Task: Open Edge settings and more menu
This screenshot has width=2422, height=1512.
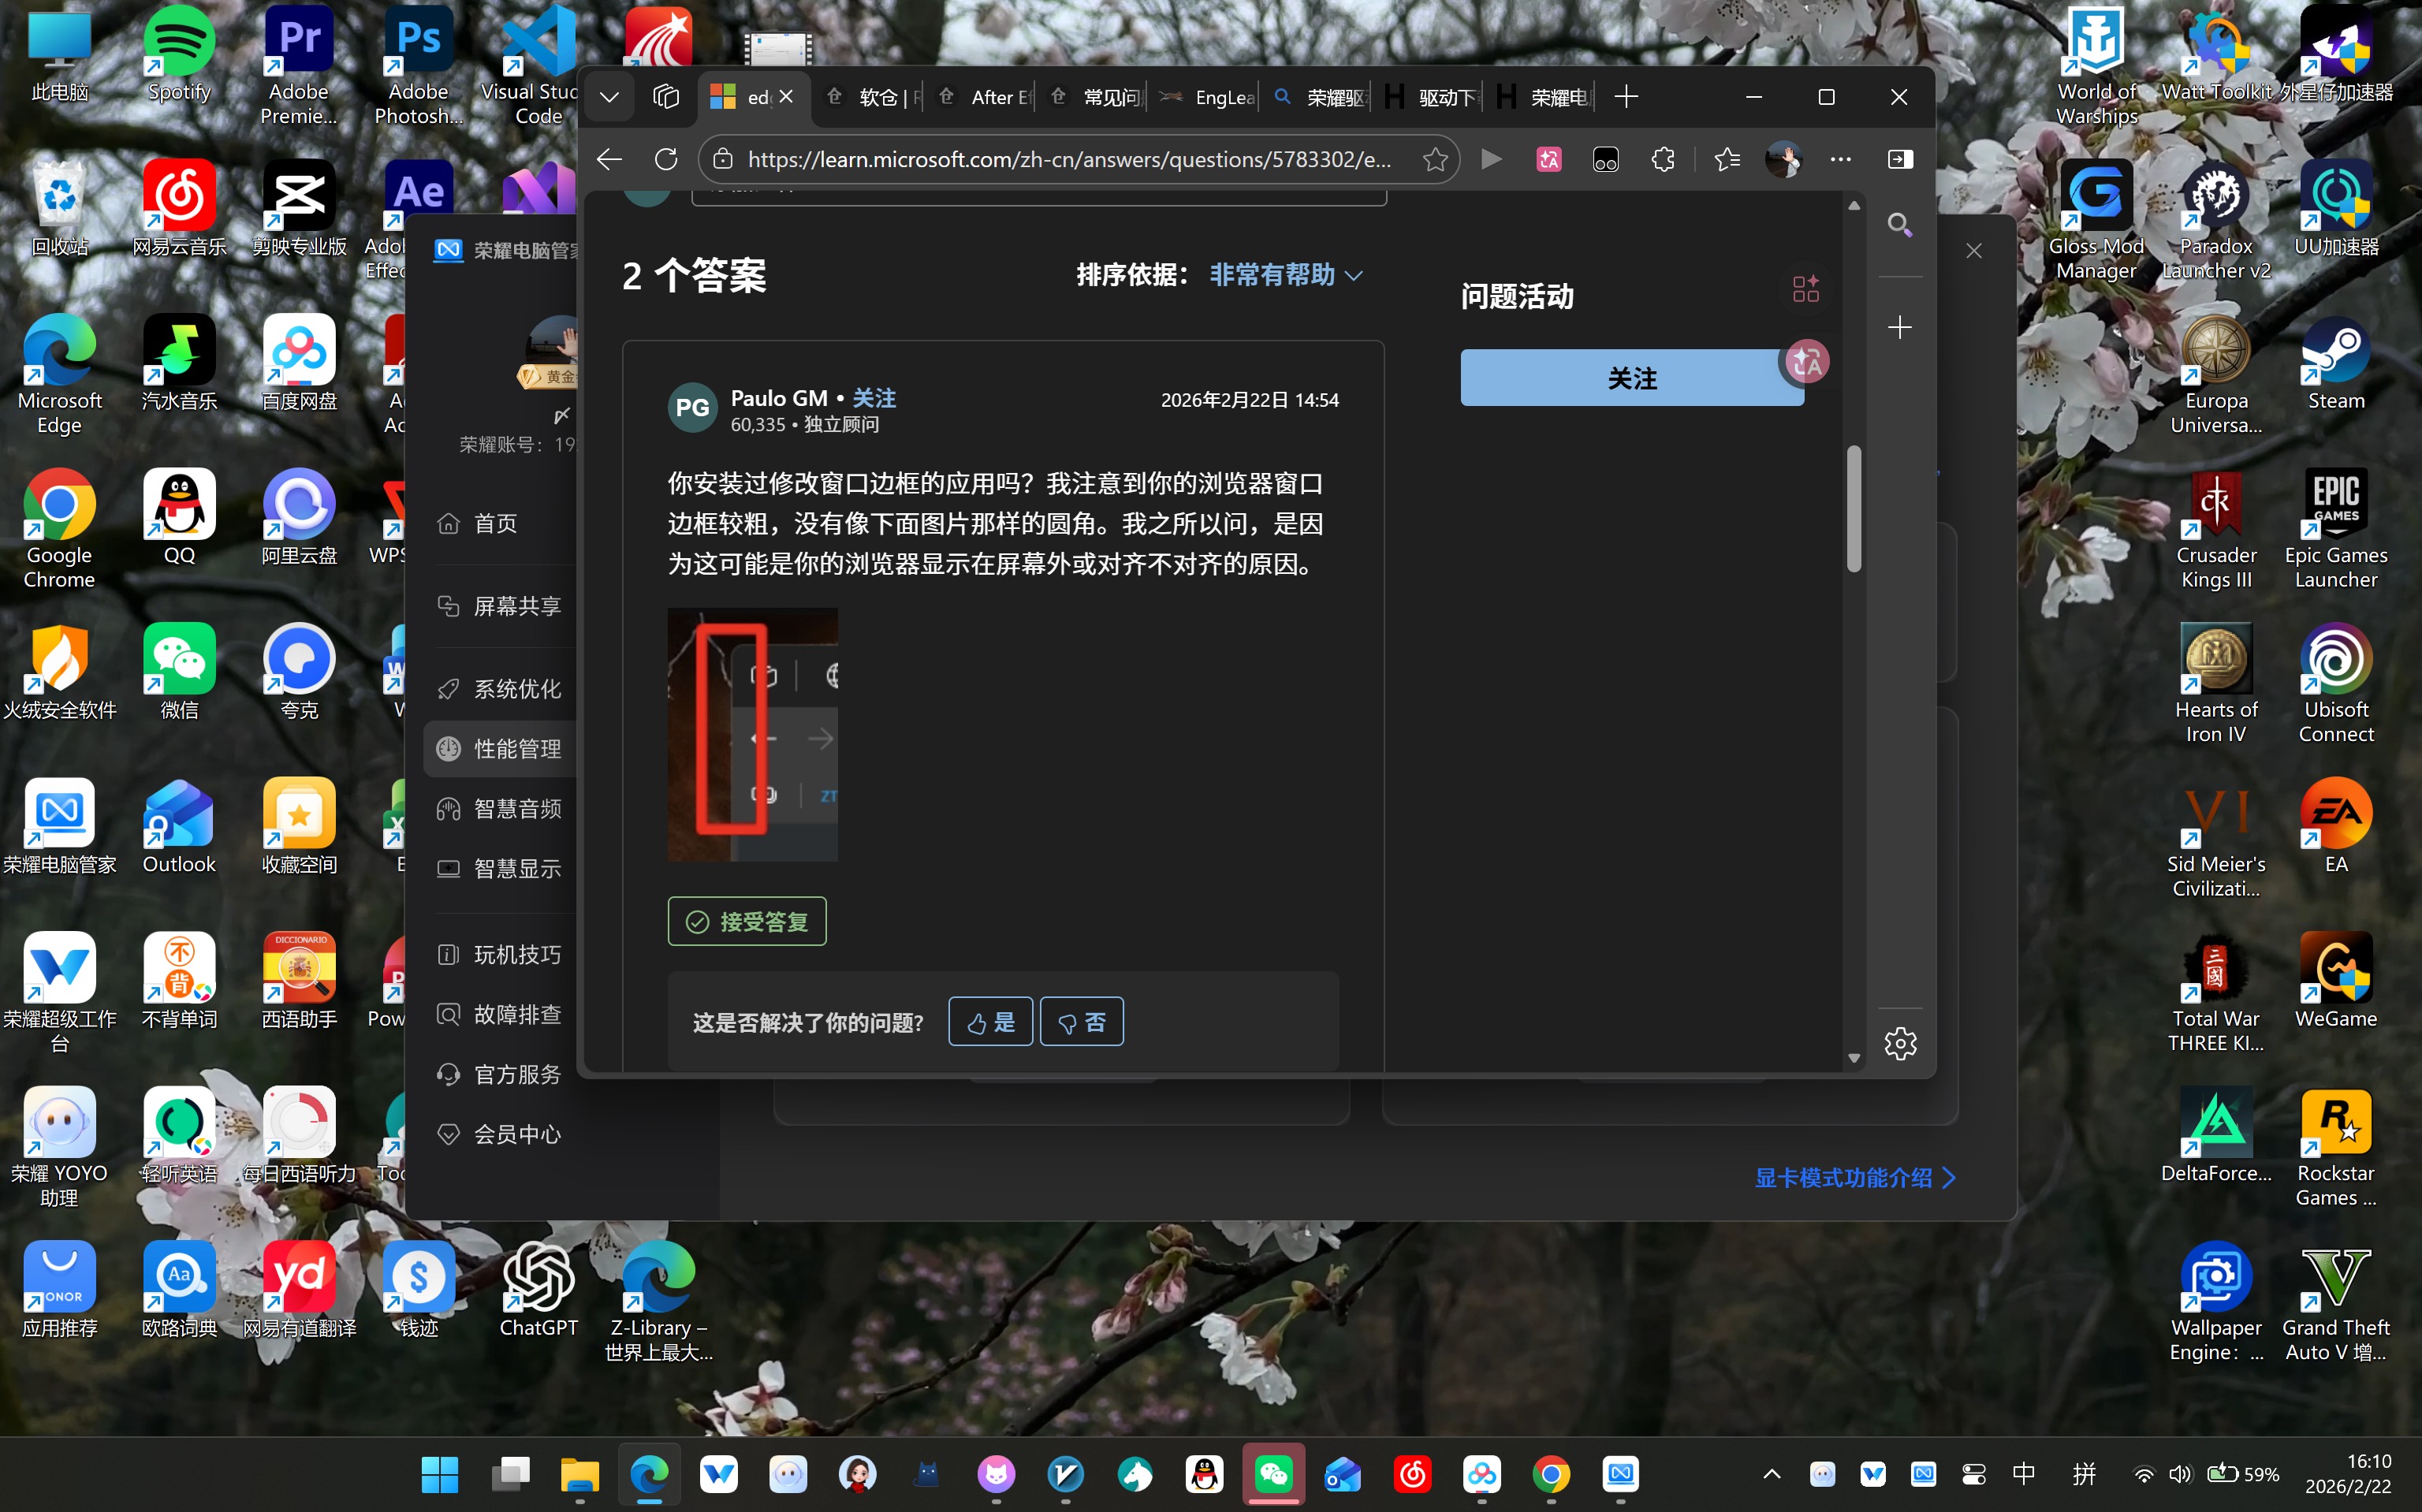Action: (1840, 159)
